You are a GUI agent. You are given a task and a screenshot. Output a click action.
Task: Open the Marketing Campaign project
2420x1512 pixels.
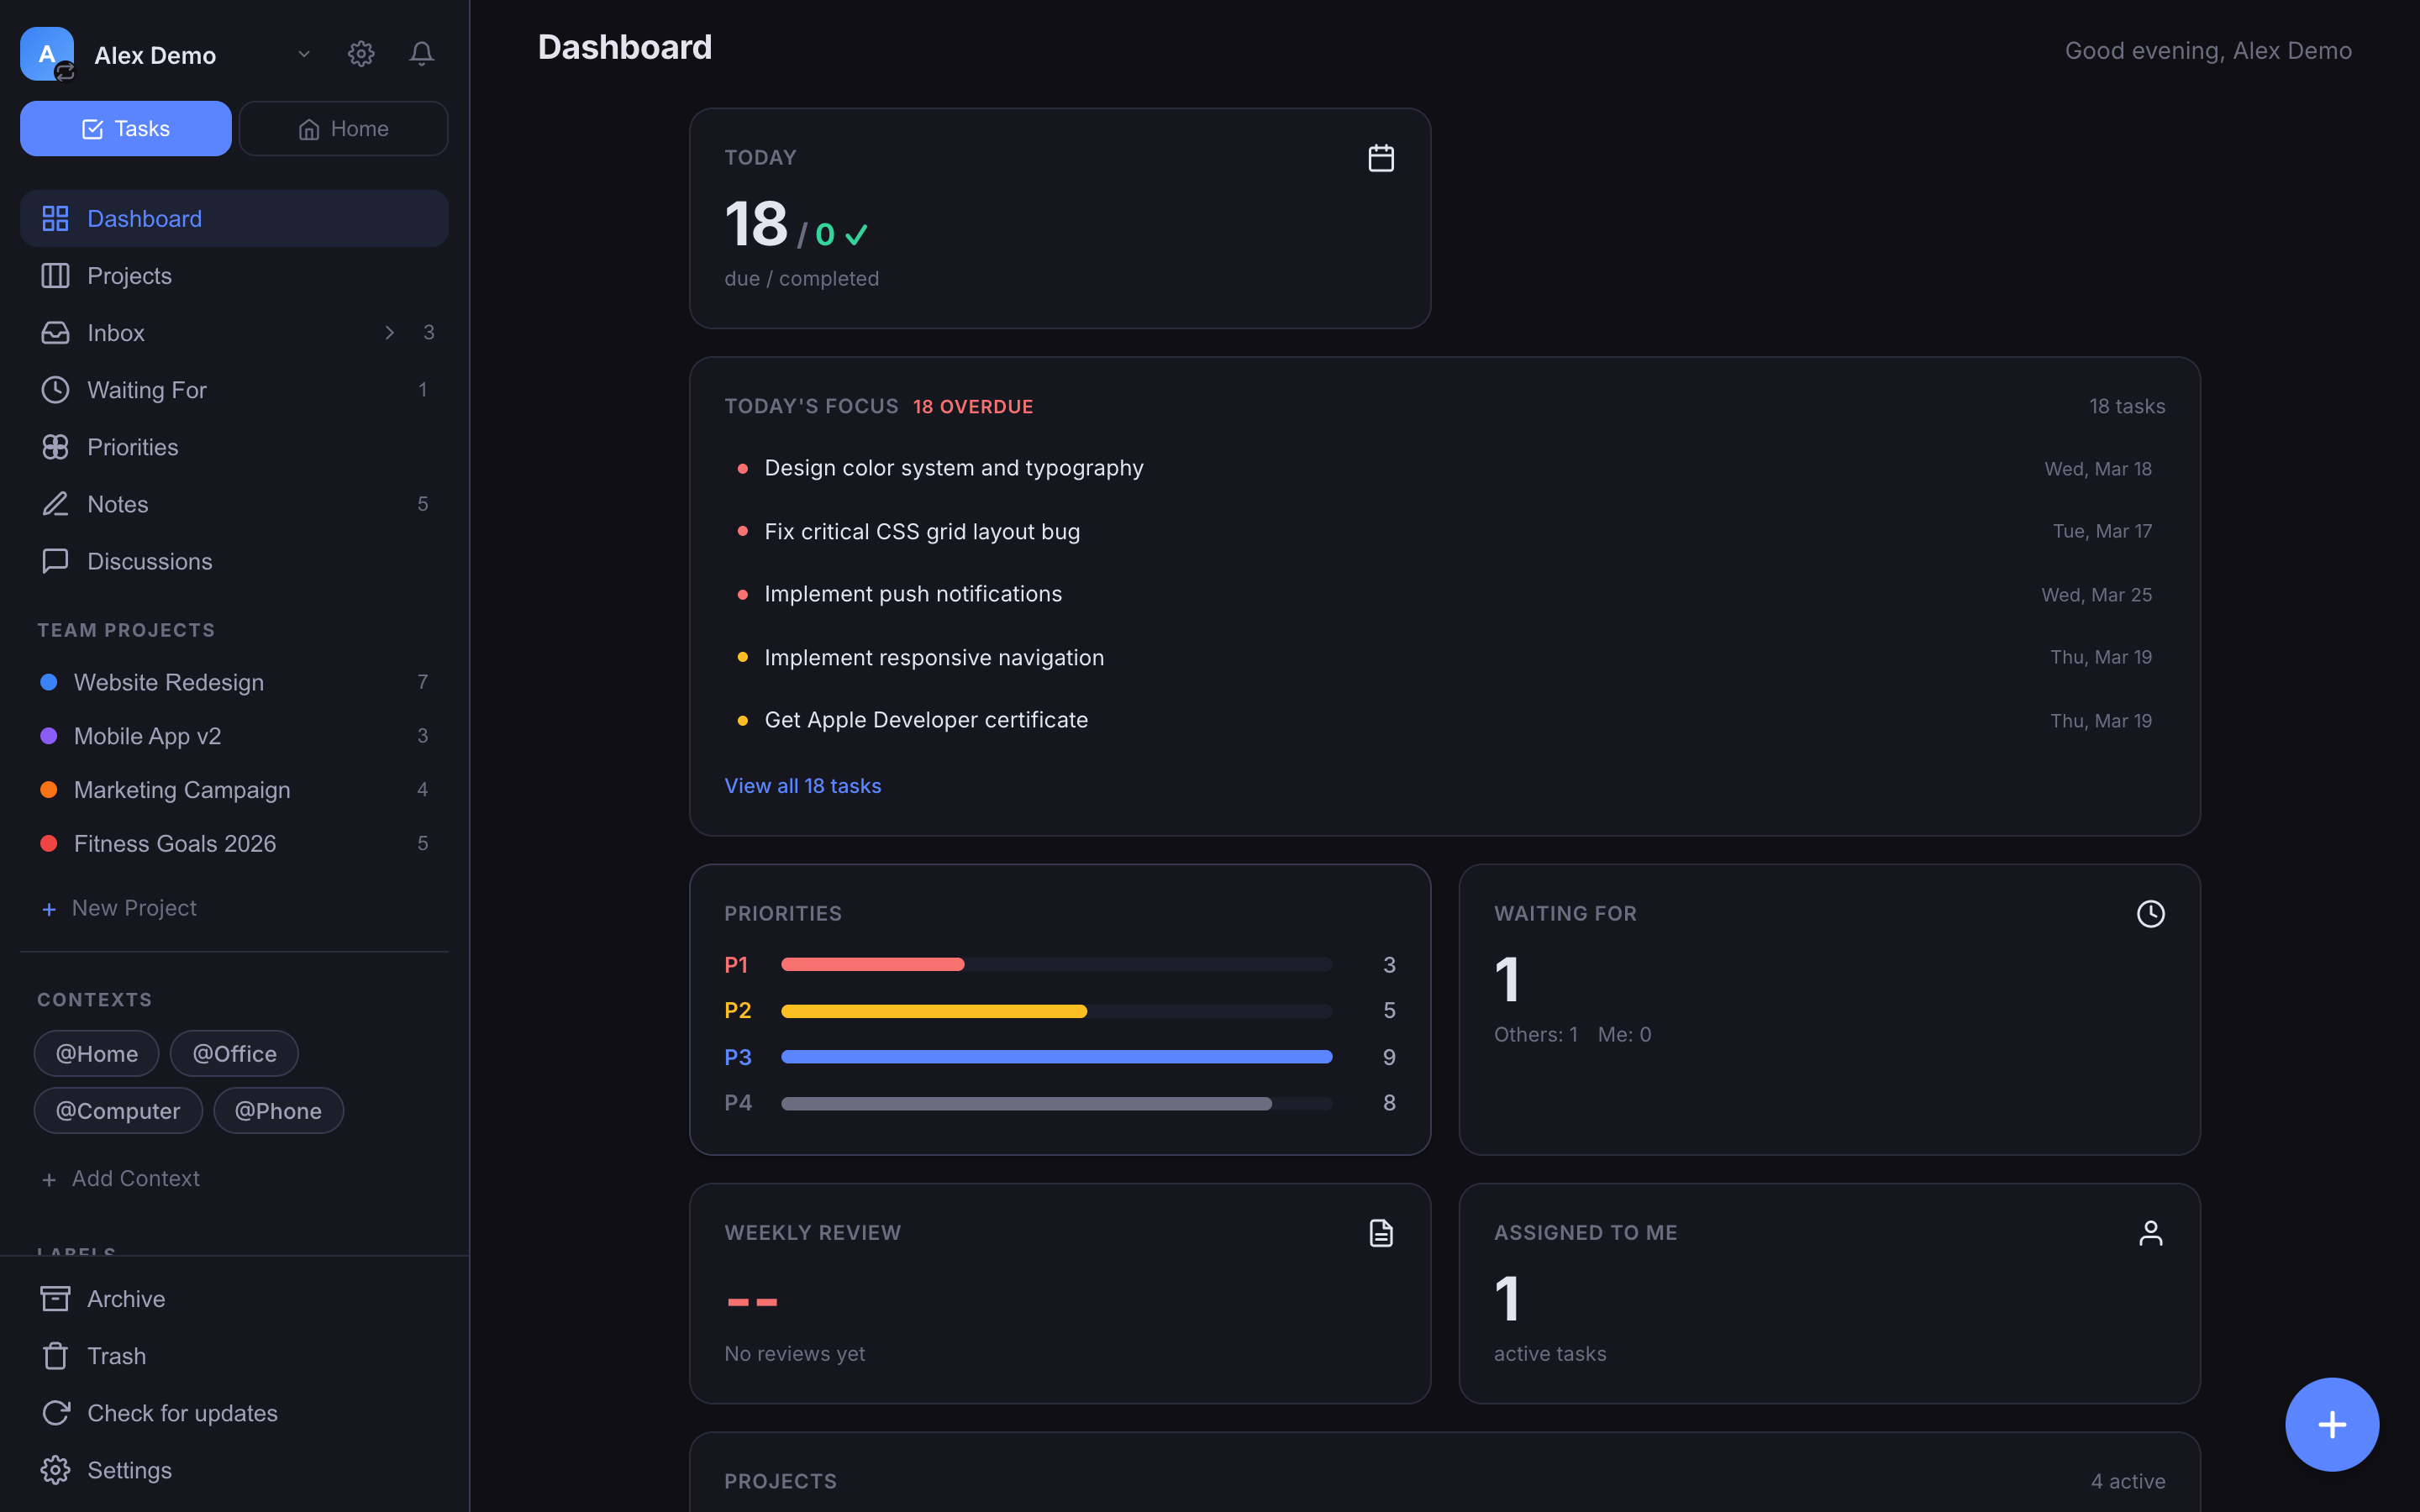234,790
